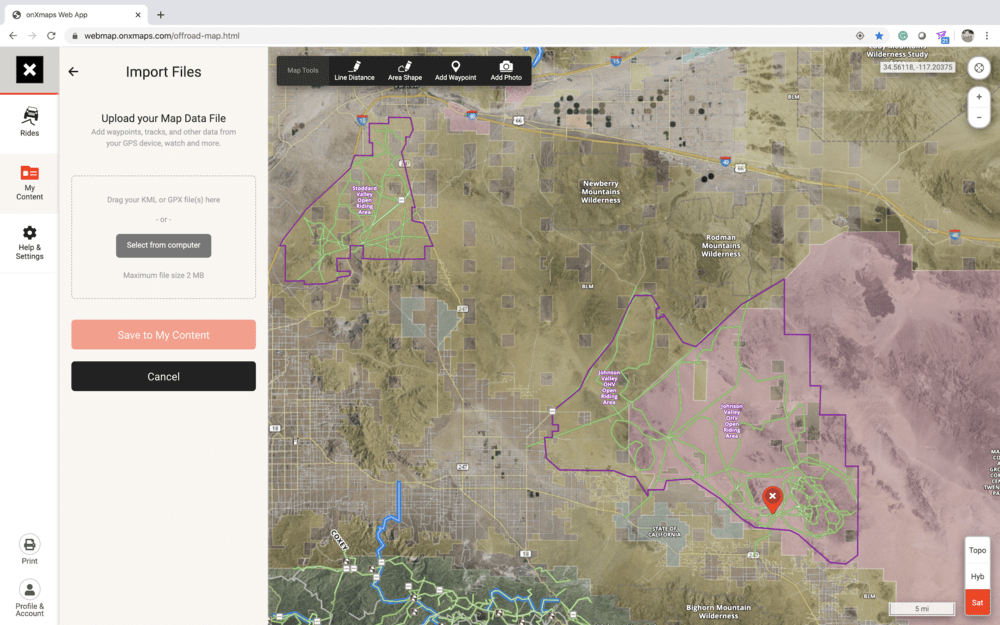The width and height of the screenshot is (1000, 625).
Task: Close the onXmaps Web App tab
Action: 138,15
